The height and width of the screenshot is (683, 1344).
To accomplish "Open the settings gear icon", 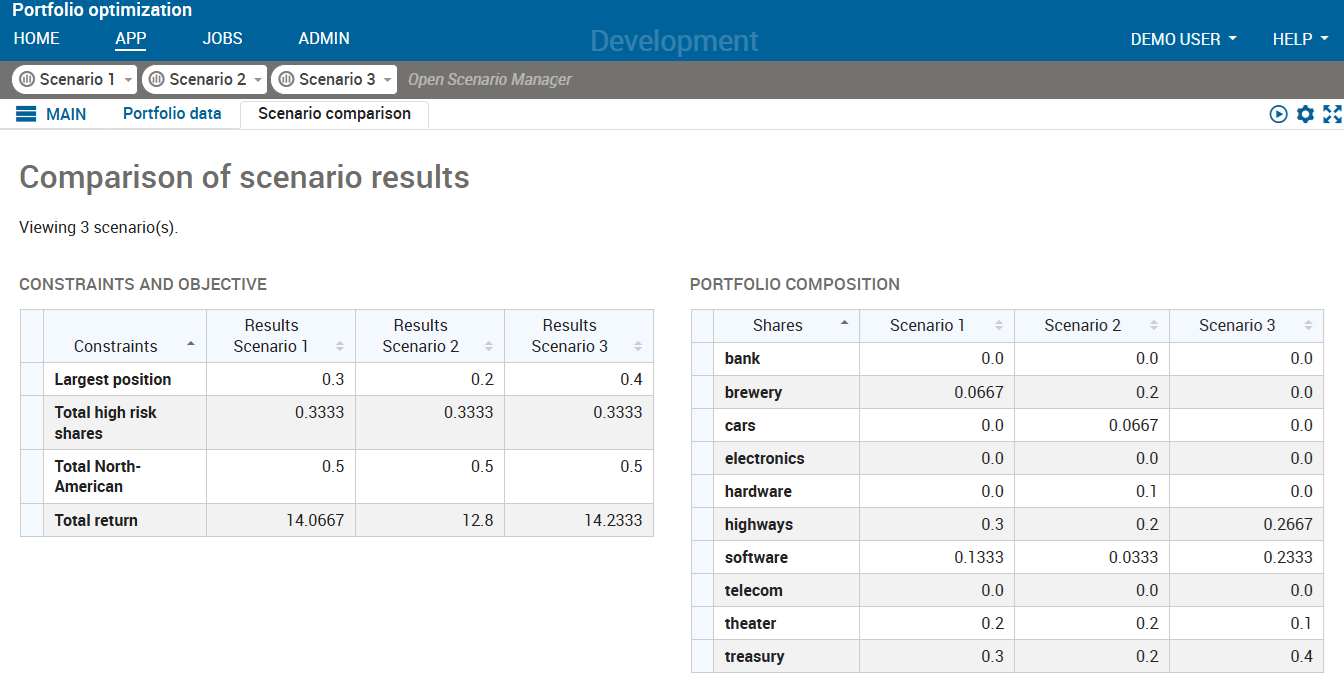I will 1305,114.
